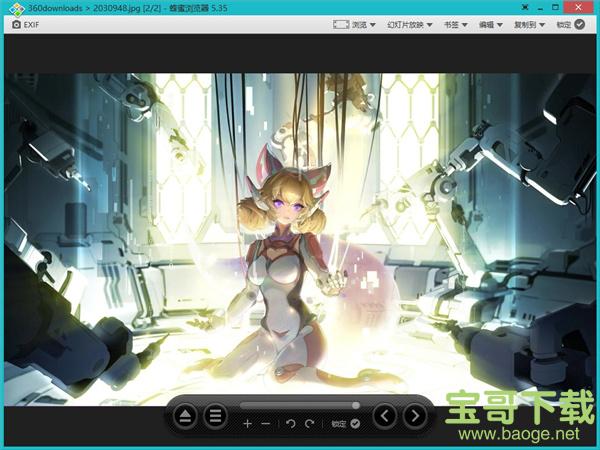600x450 pixels.
Task: Click the eject/open file button
Action: coord(185,417)
